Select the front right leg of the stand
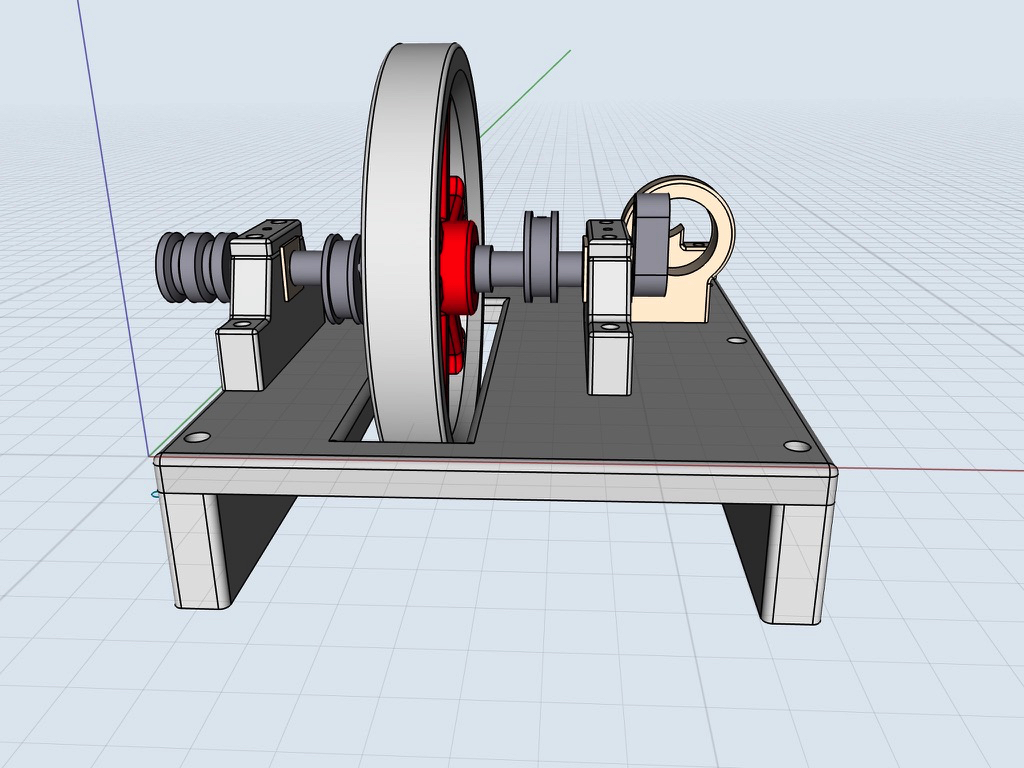The image size is (1024, 768). click(795, 564)
